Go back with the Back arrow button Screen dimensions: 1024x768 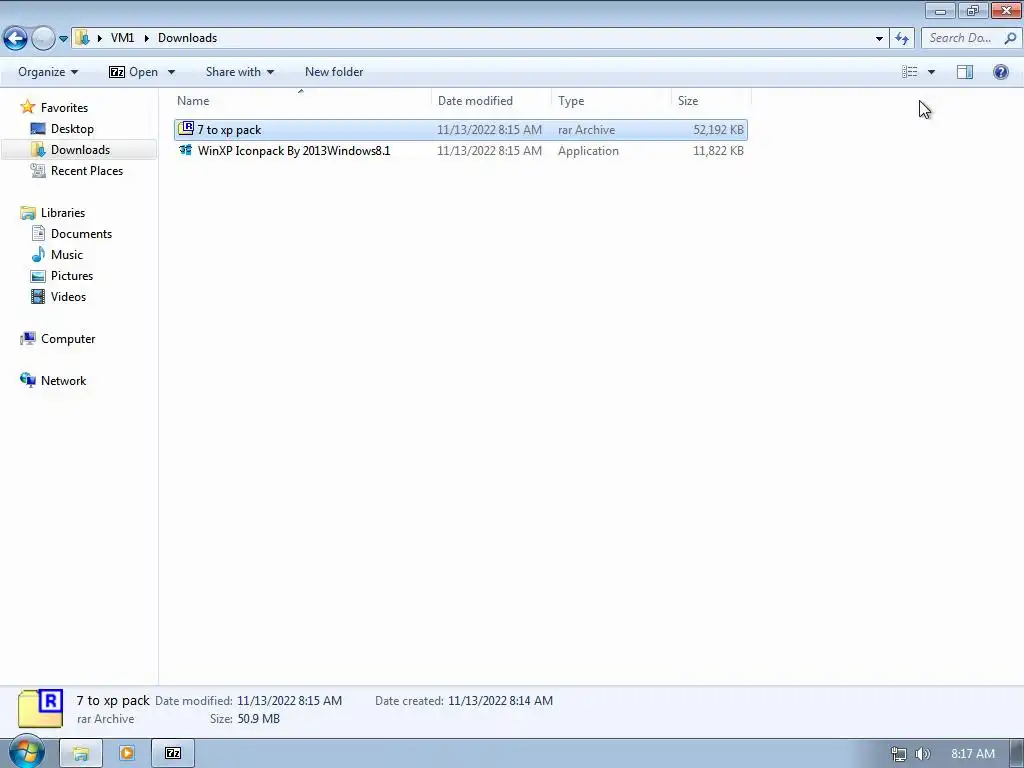click(x=16, y=38)
